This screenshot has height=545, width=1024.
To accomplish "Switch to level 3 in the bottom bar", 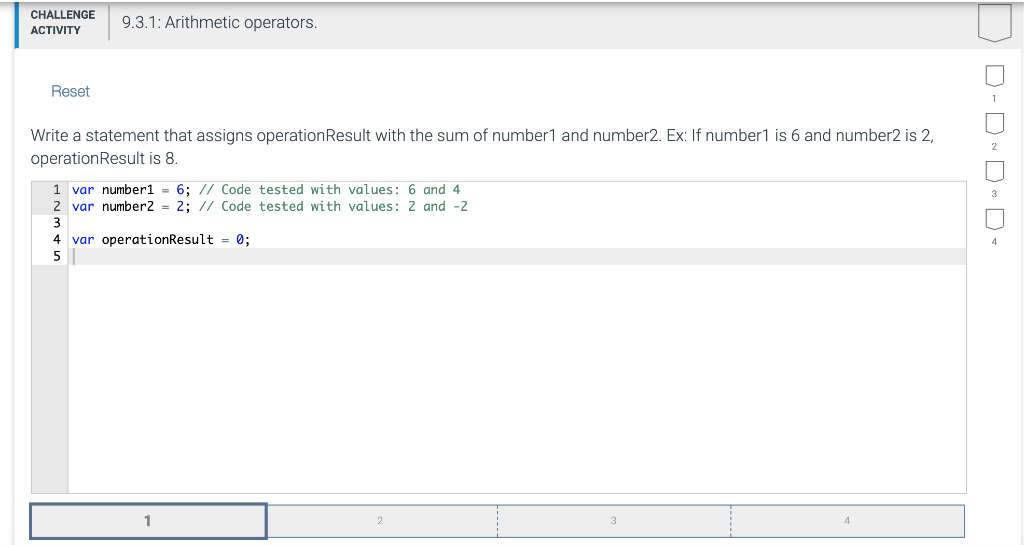I will [x=614, y=521].
